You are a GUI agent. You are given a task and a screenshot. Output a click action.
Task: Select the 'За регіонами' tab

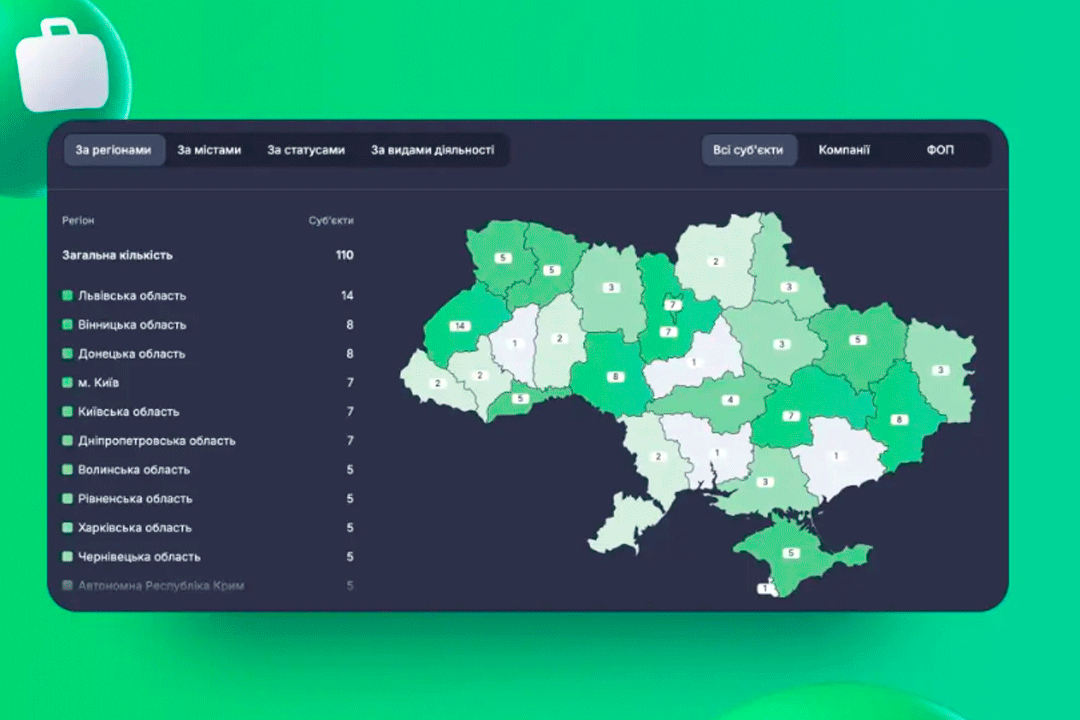[x=114, y=150]
